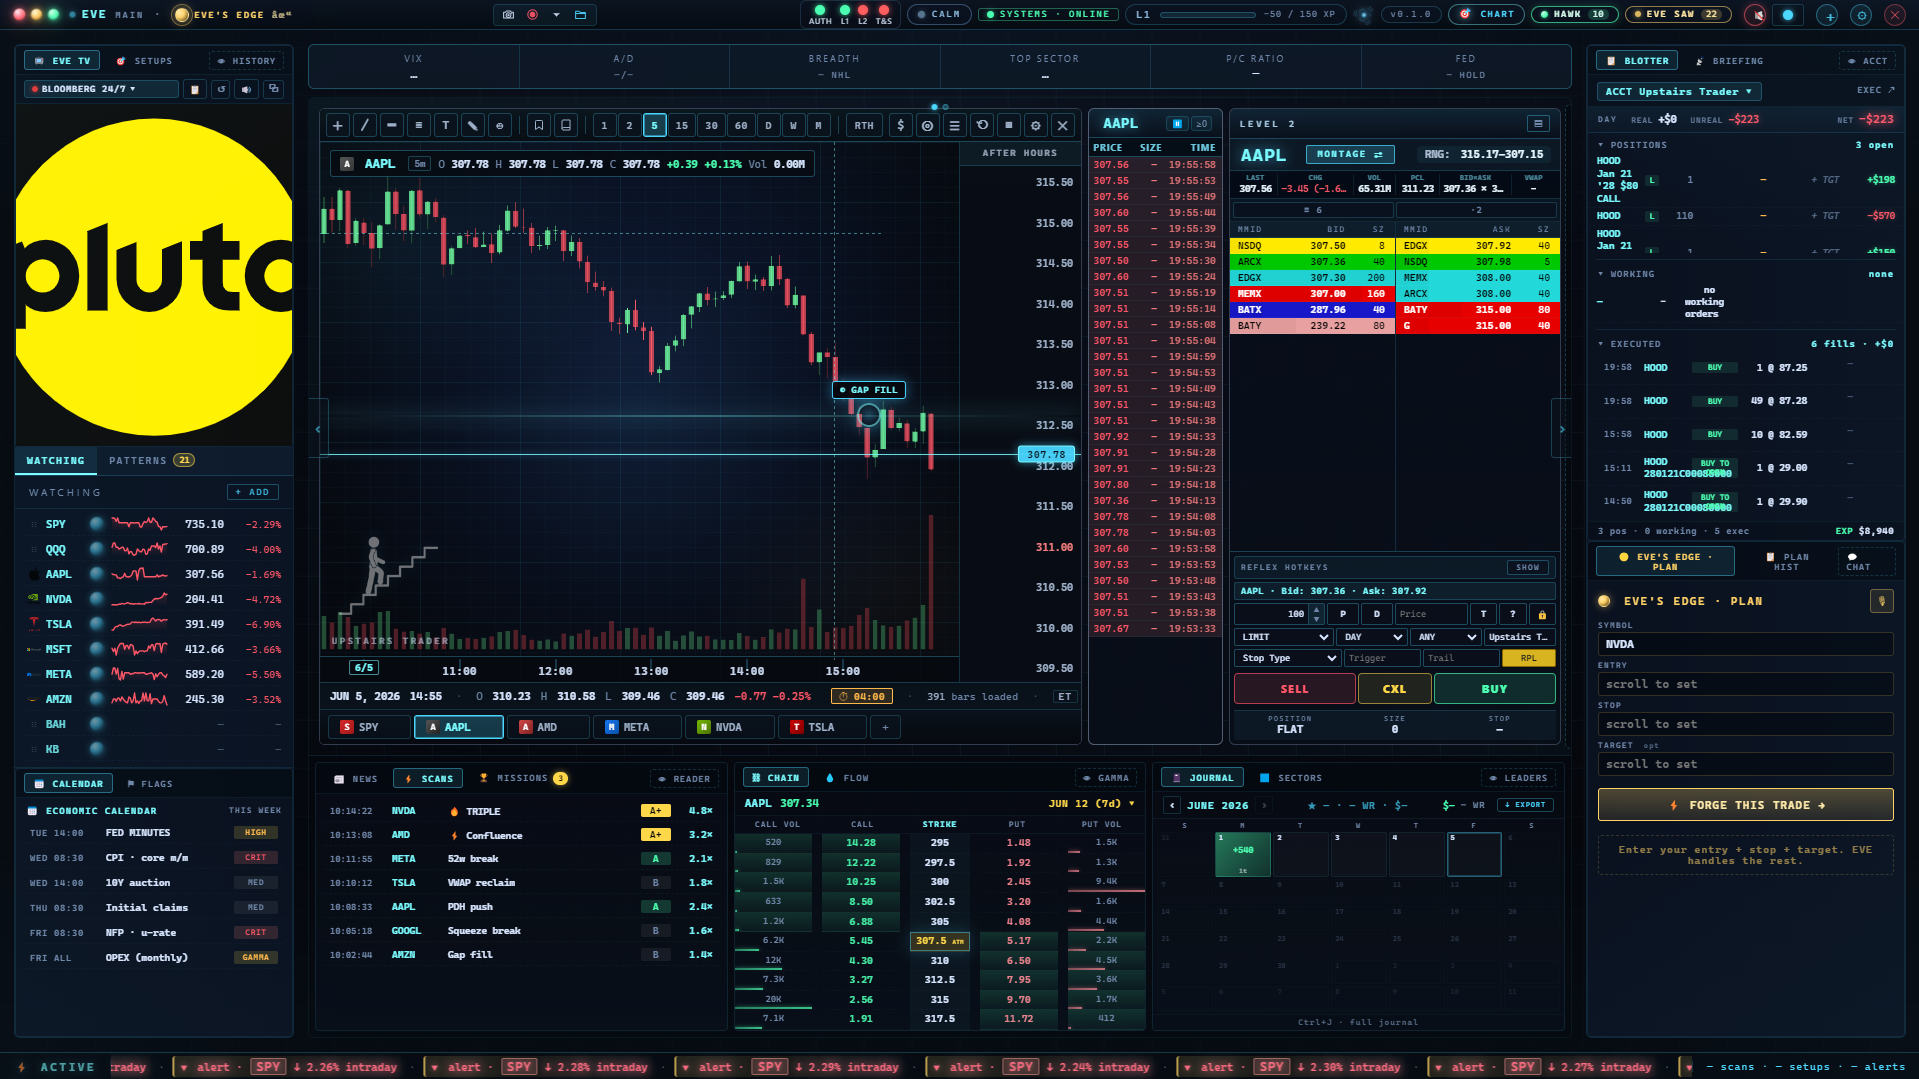The width and height of the screenshot is (1919, 1079).
Task: Click the Price input field in order ticket
Action: click(x=1431, y=614)
